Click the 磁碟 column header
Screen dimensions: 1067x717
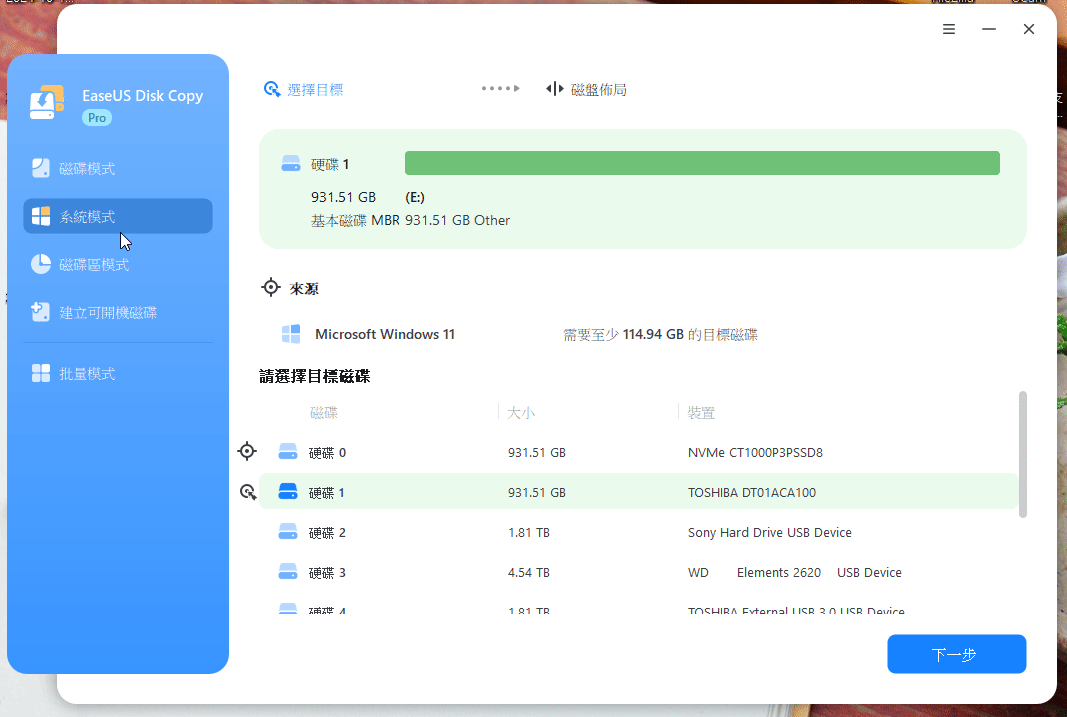coord(324,413)
